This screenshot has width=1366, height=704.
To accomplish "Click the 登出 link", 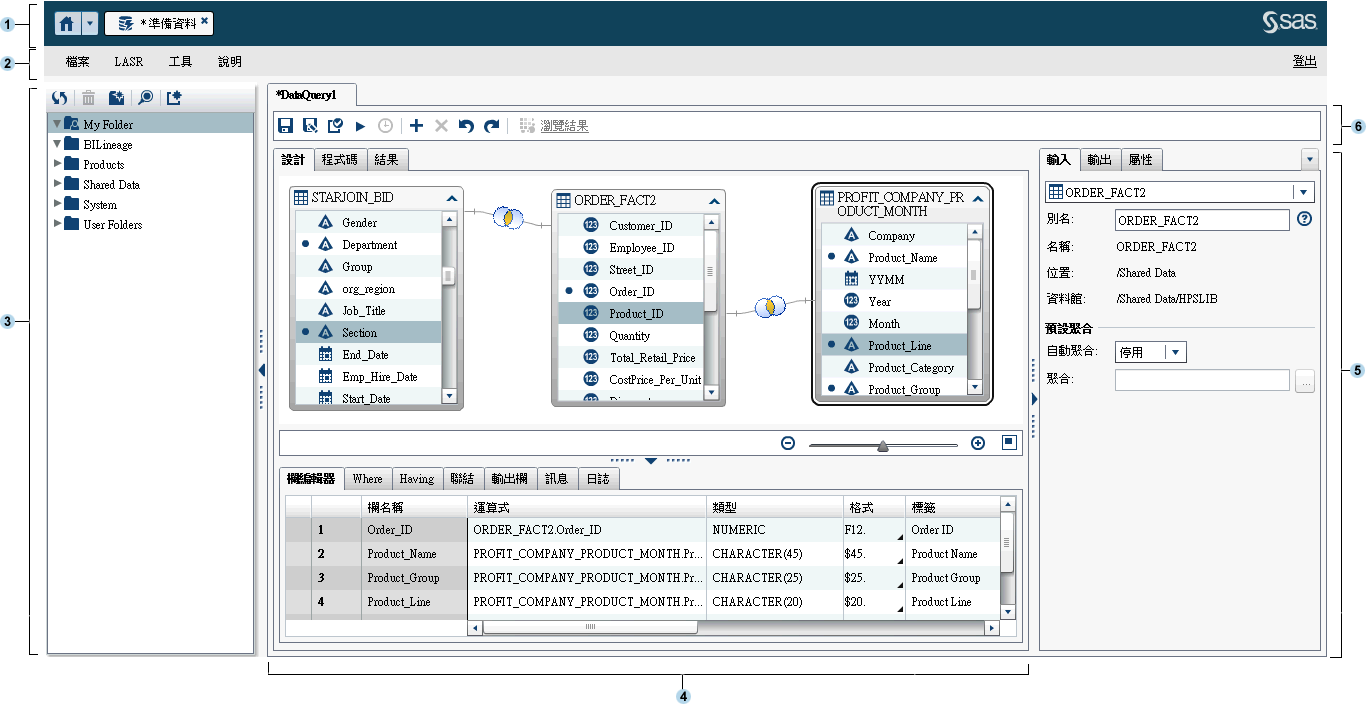I will (1304, 61).
